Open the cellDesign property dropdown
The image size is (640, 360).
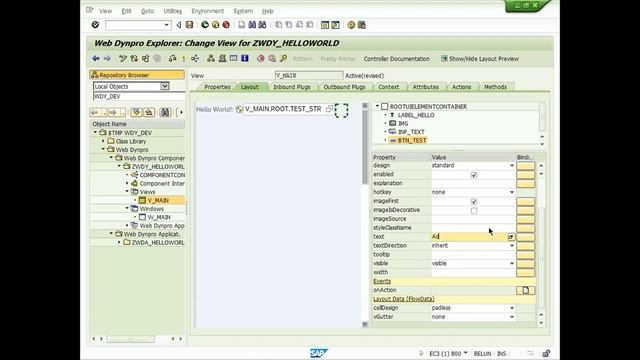coord(511,308)
